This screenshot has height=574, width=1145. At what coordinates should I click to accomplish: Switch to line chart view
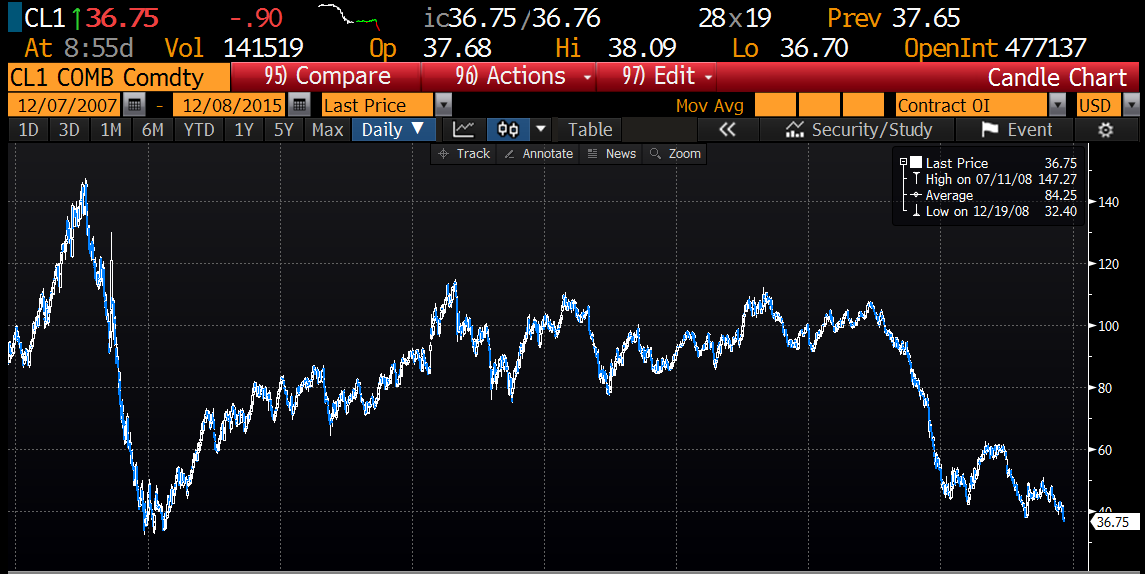pyautogui.click(x=463, y=129)
